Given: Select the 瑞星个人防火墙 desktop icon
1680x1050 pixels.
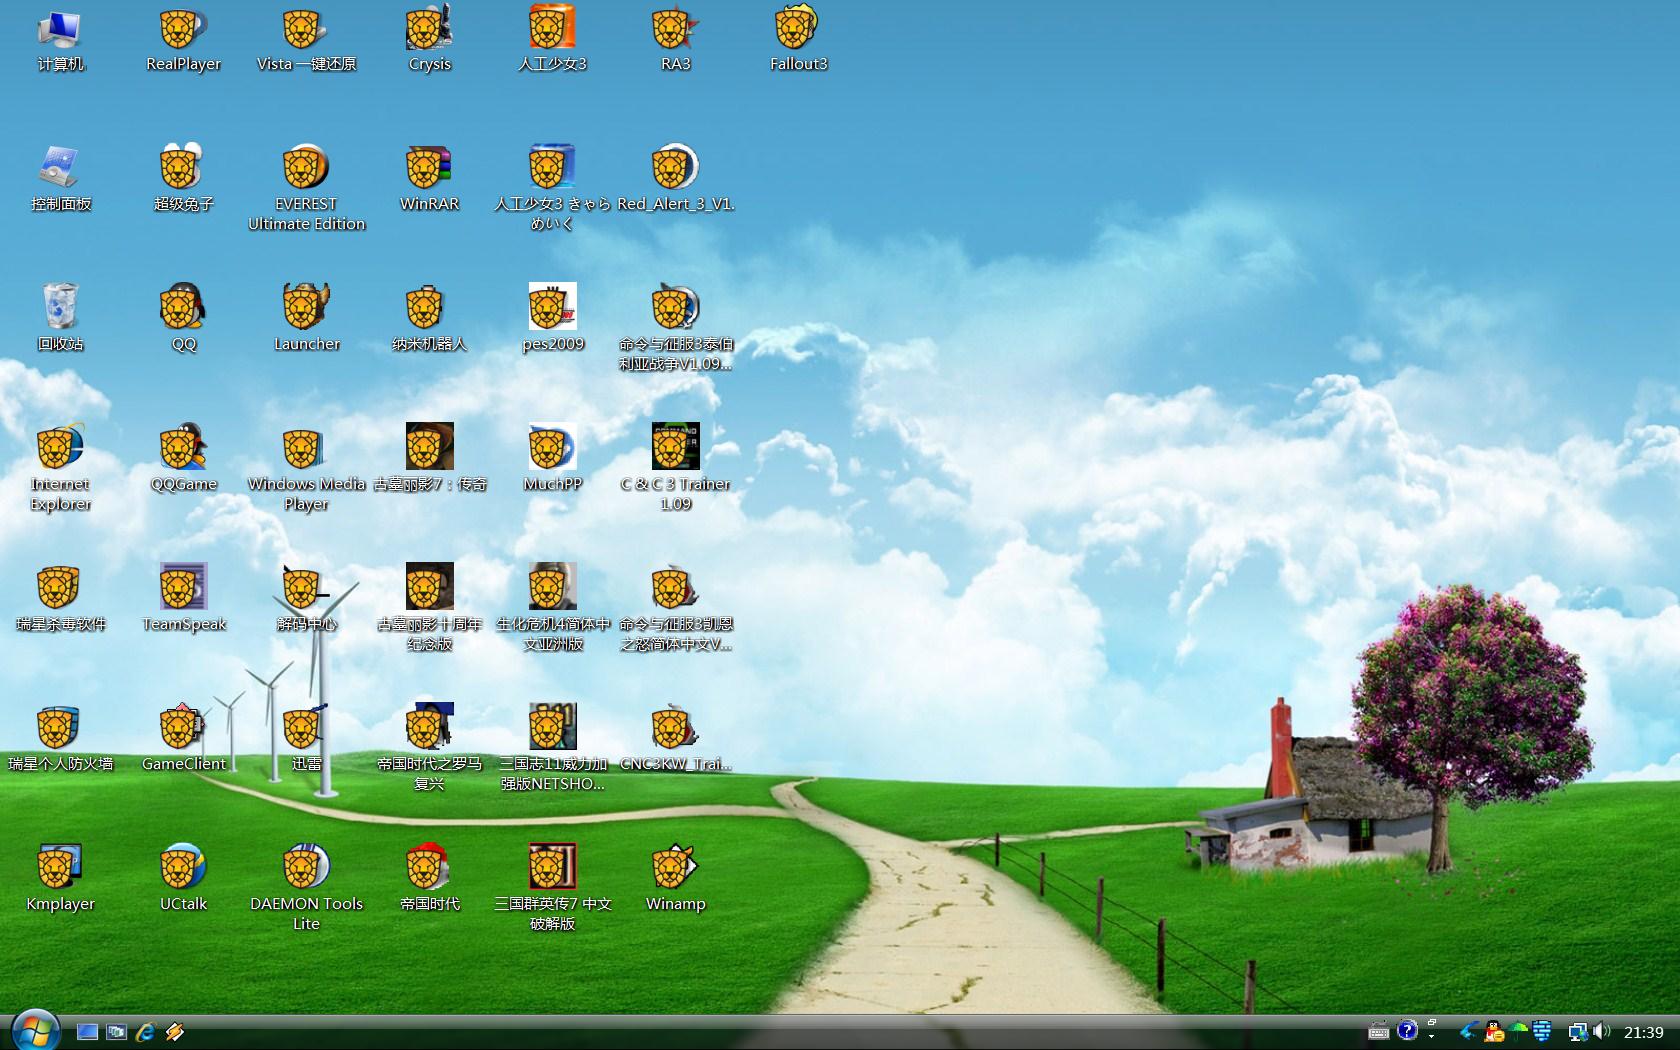Looking at the screenshot, I should (61, 740).
